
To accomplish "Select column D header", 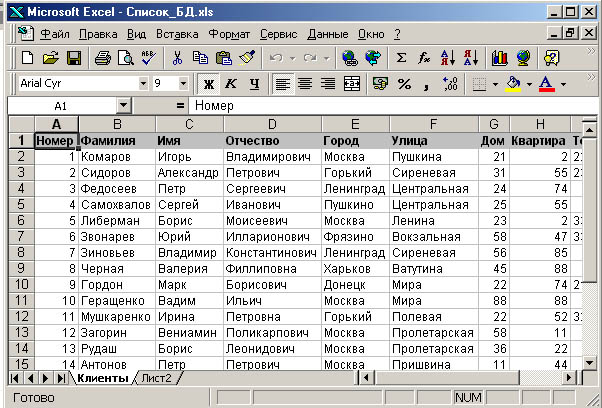I will (272, 124).
